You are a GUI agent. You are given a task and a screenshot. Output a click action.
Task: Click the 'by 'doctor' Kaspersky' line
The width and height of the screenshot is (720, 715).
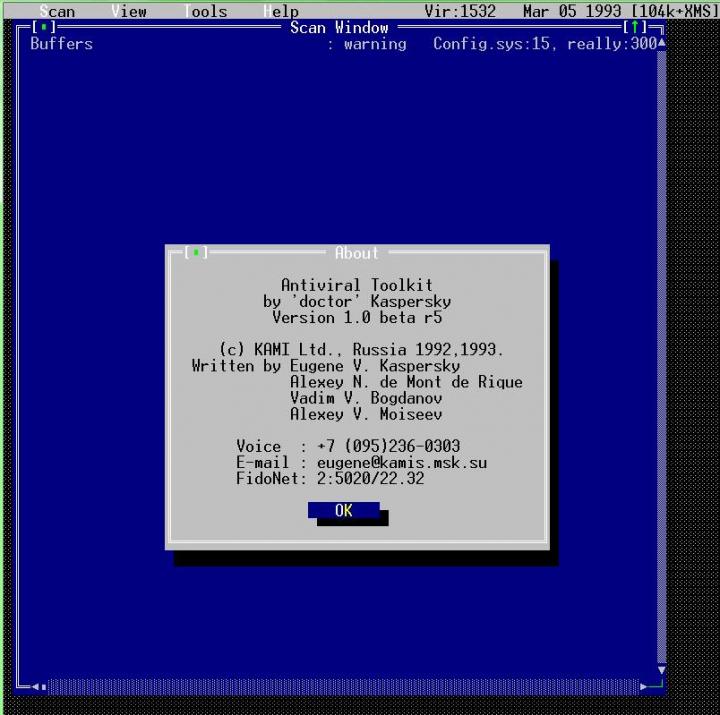357,301
